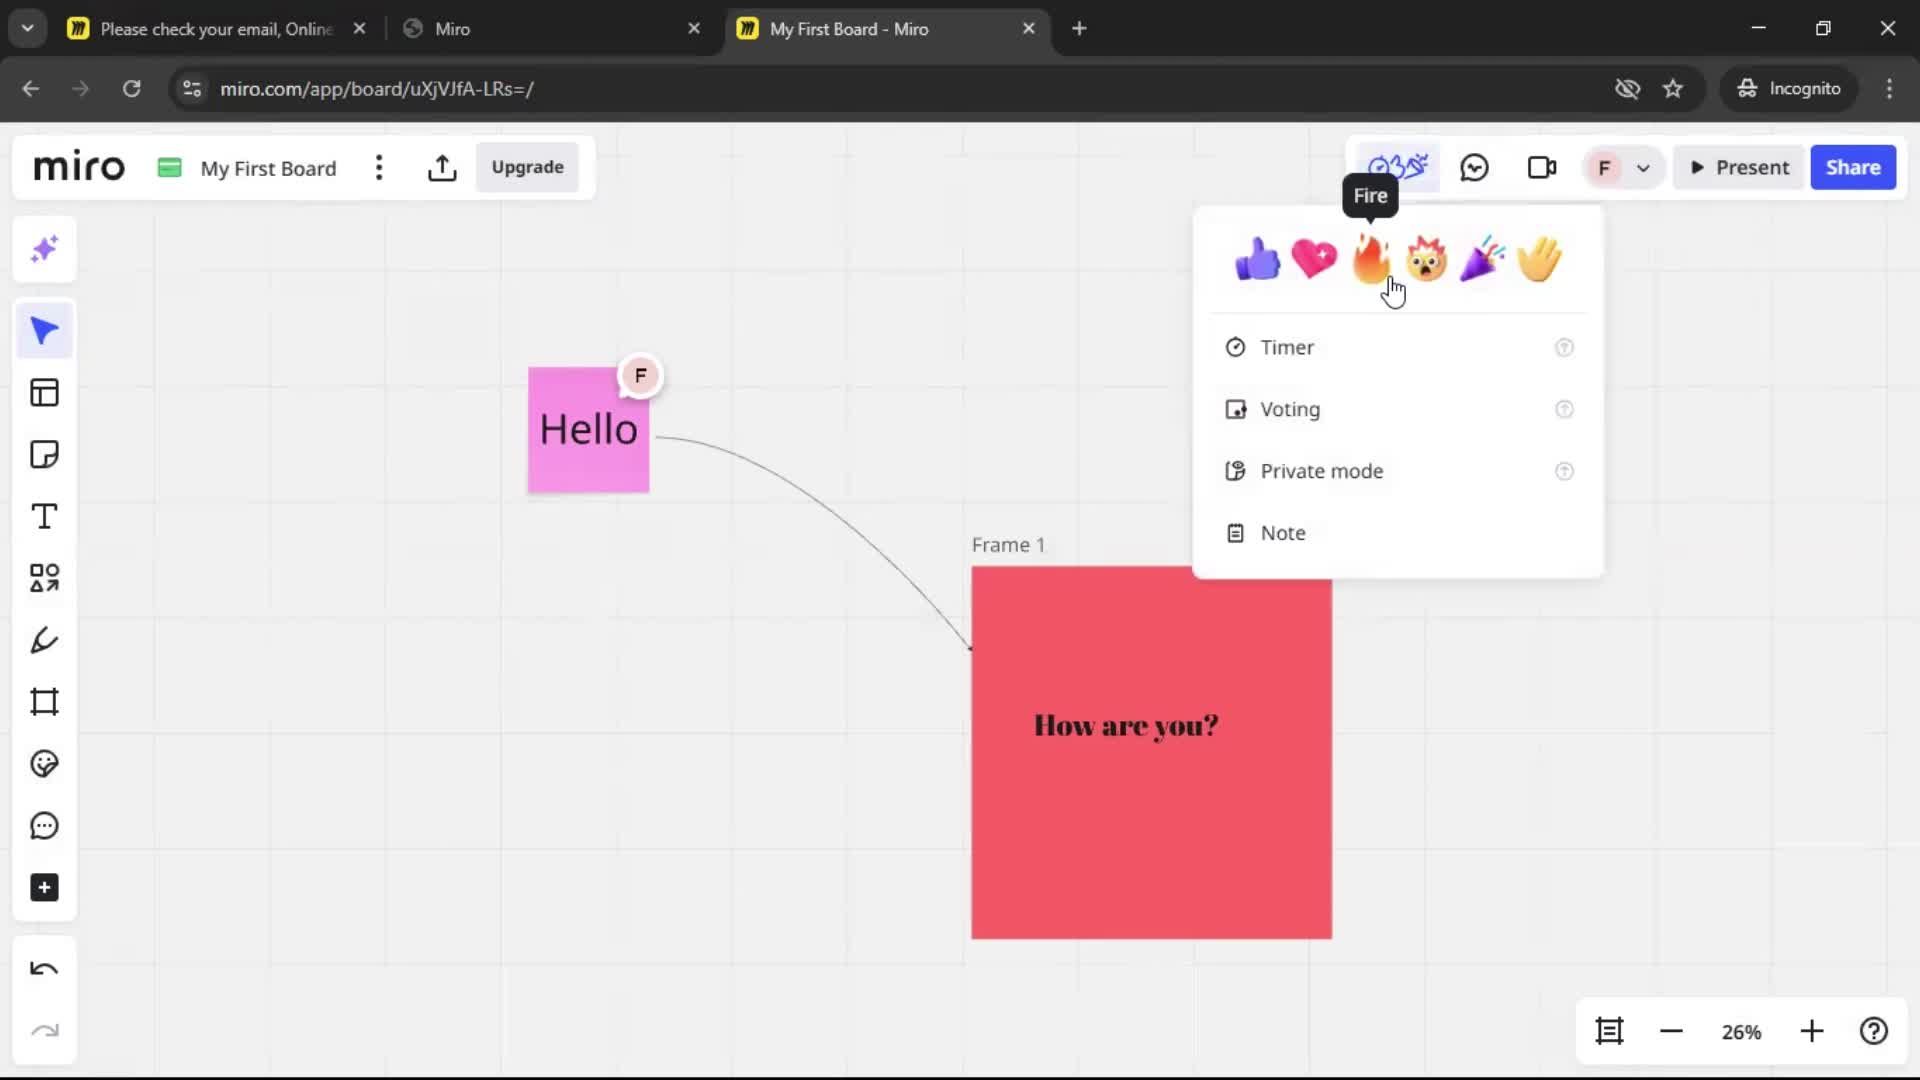Click the Upgrade button

point(527,167)
